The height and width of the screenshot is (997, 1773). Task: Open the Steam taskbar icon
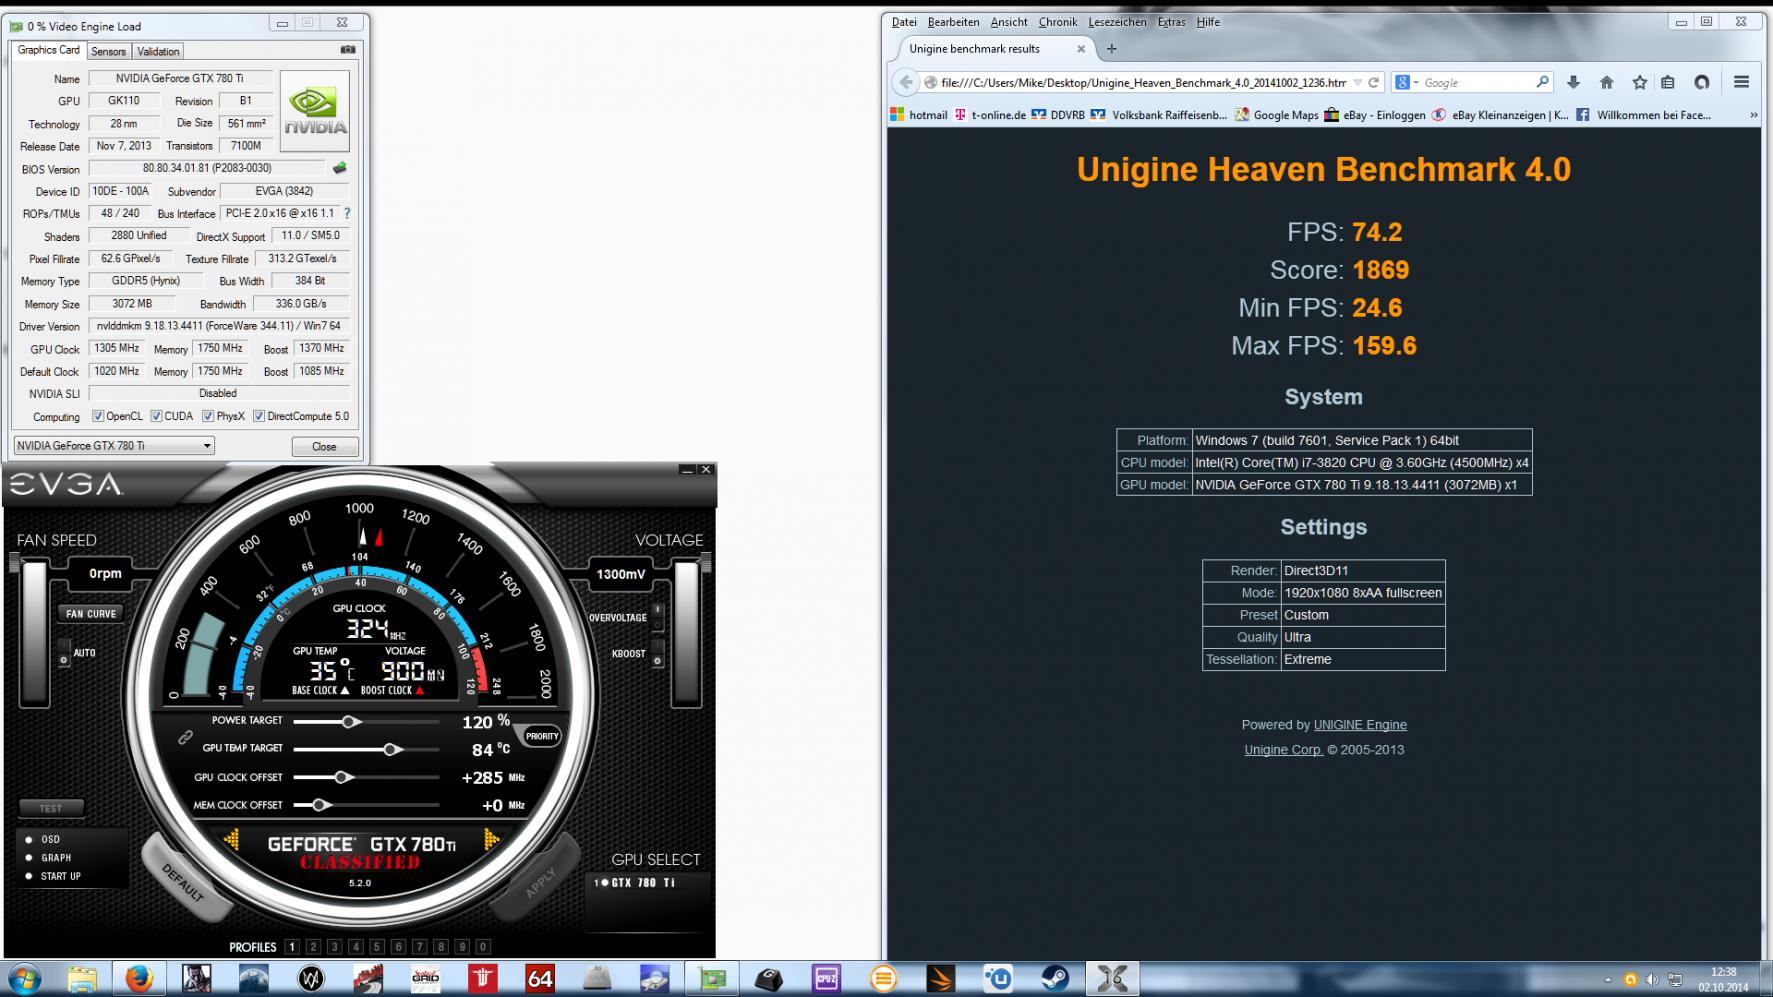1055,979
